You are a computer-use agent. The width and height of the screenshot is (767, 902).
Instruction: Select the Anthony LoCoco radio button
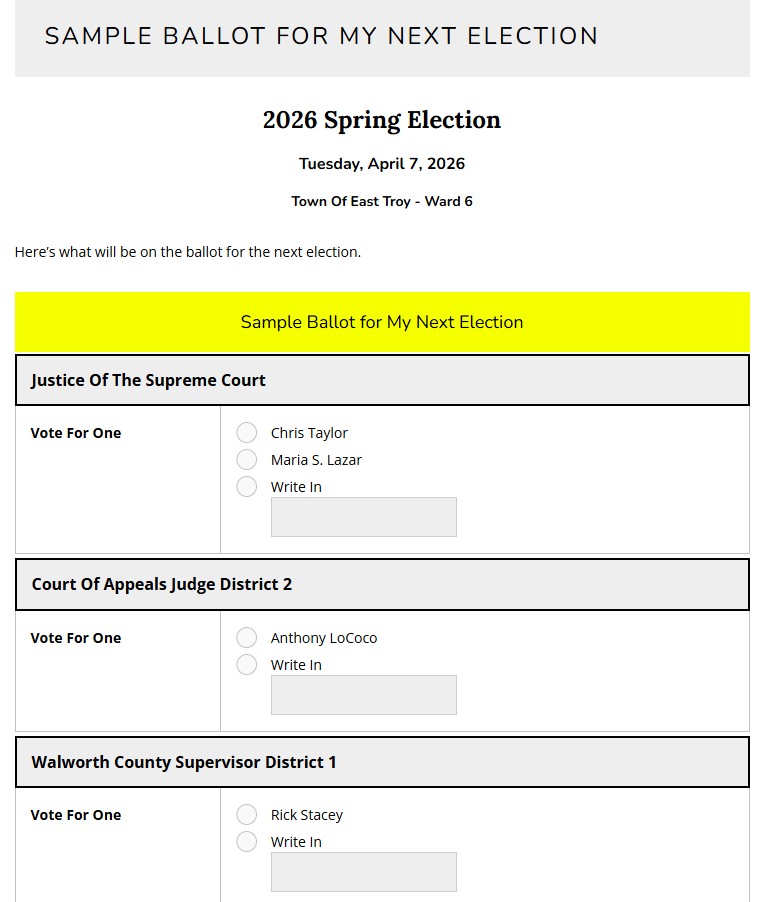coord(247,638)
